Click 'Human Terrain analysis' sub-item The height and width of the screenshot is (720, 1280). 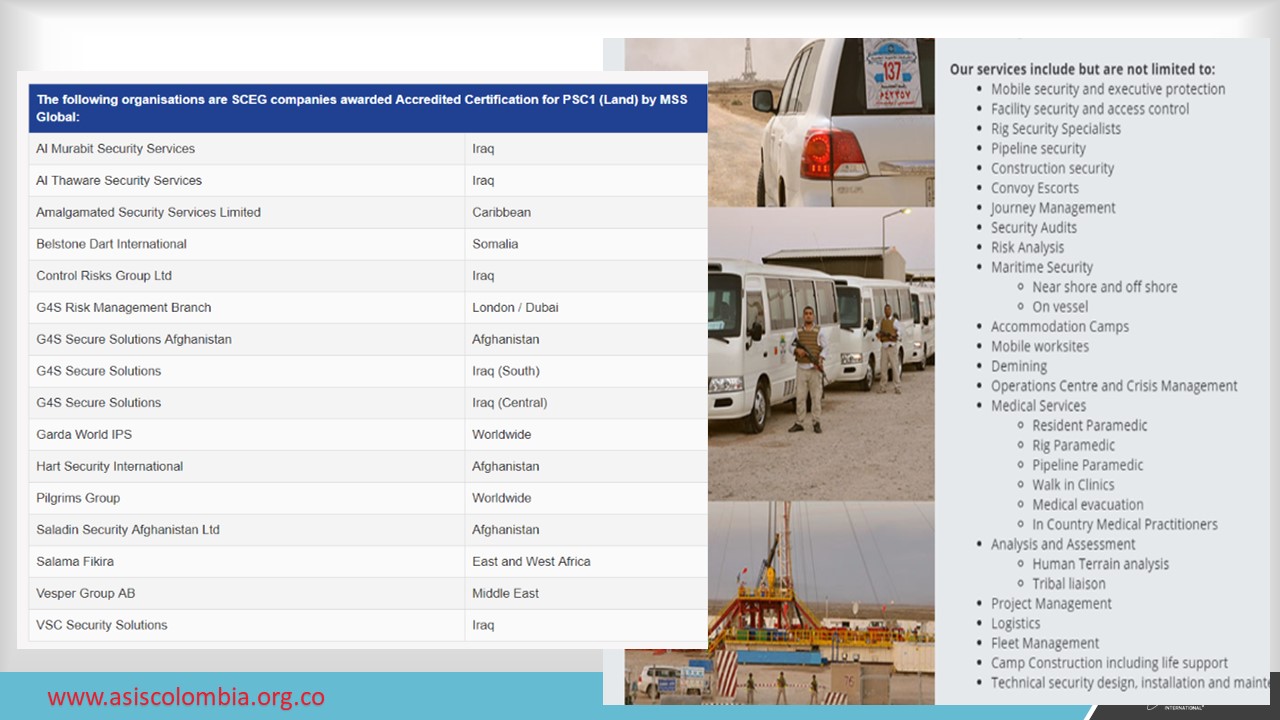[1100, 564]
